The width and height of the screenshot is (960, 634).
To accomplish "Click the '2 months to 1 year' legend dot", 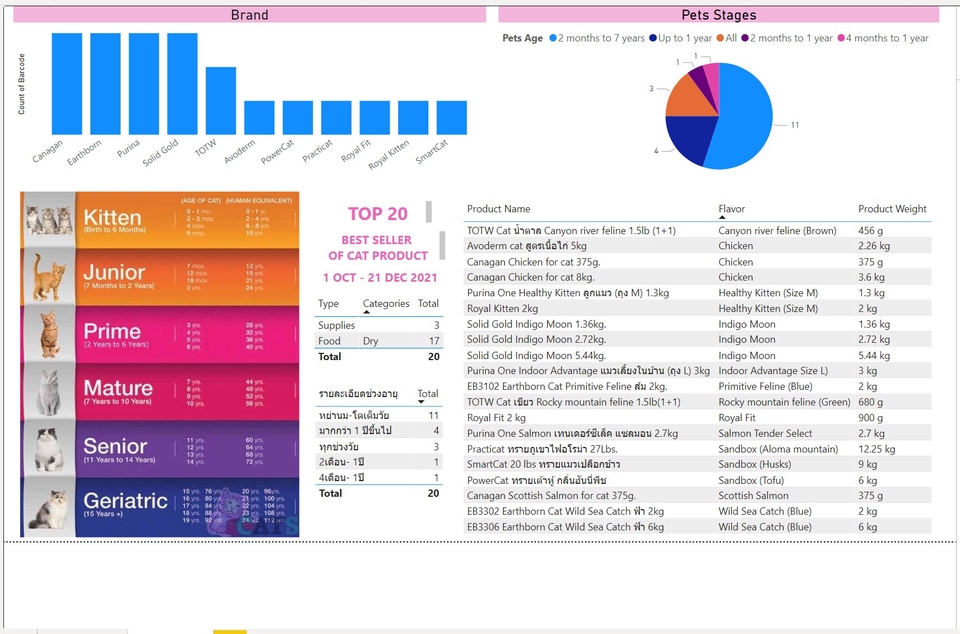I will pos(744,38).
